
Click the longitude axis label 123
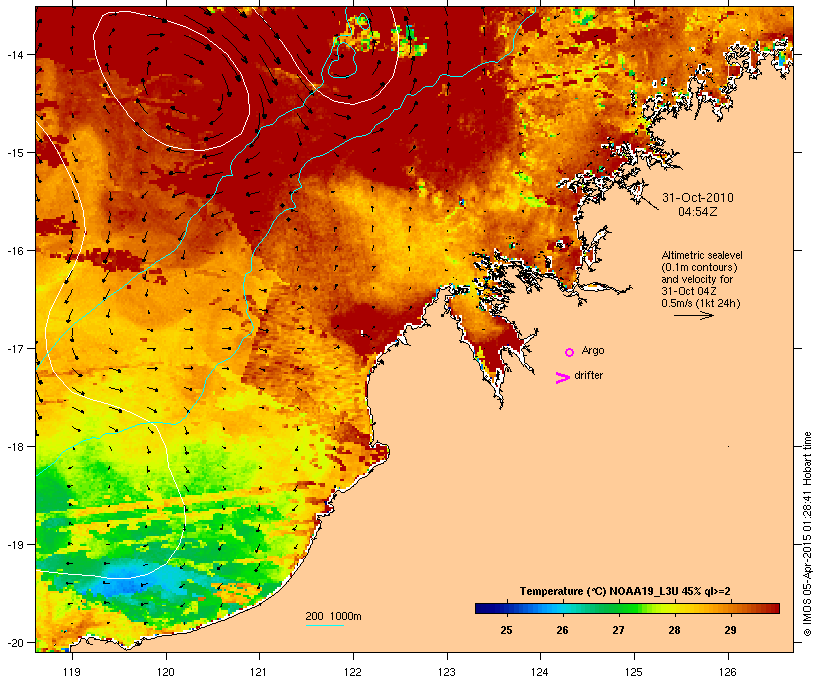pos(447,672)
